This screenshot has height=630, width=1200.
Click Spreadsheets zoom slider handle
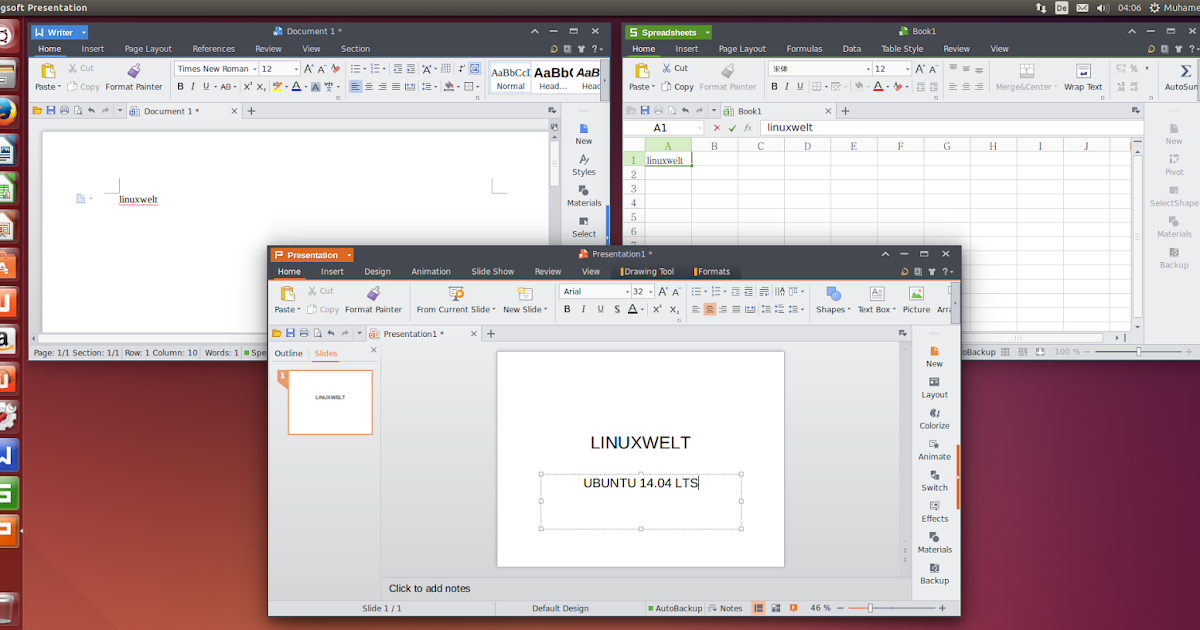(1138, 352)
